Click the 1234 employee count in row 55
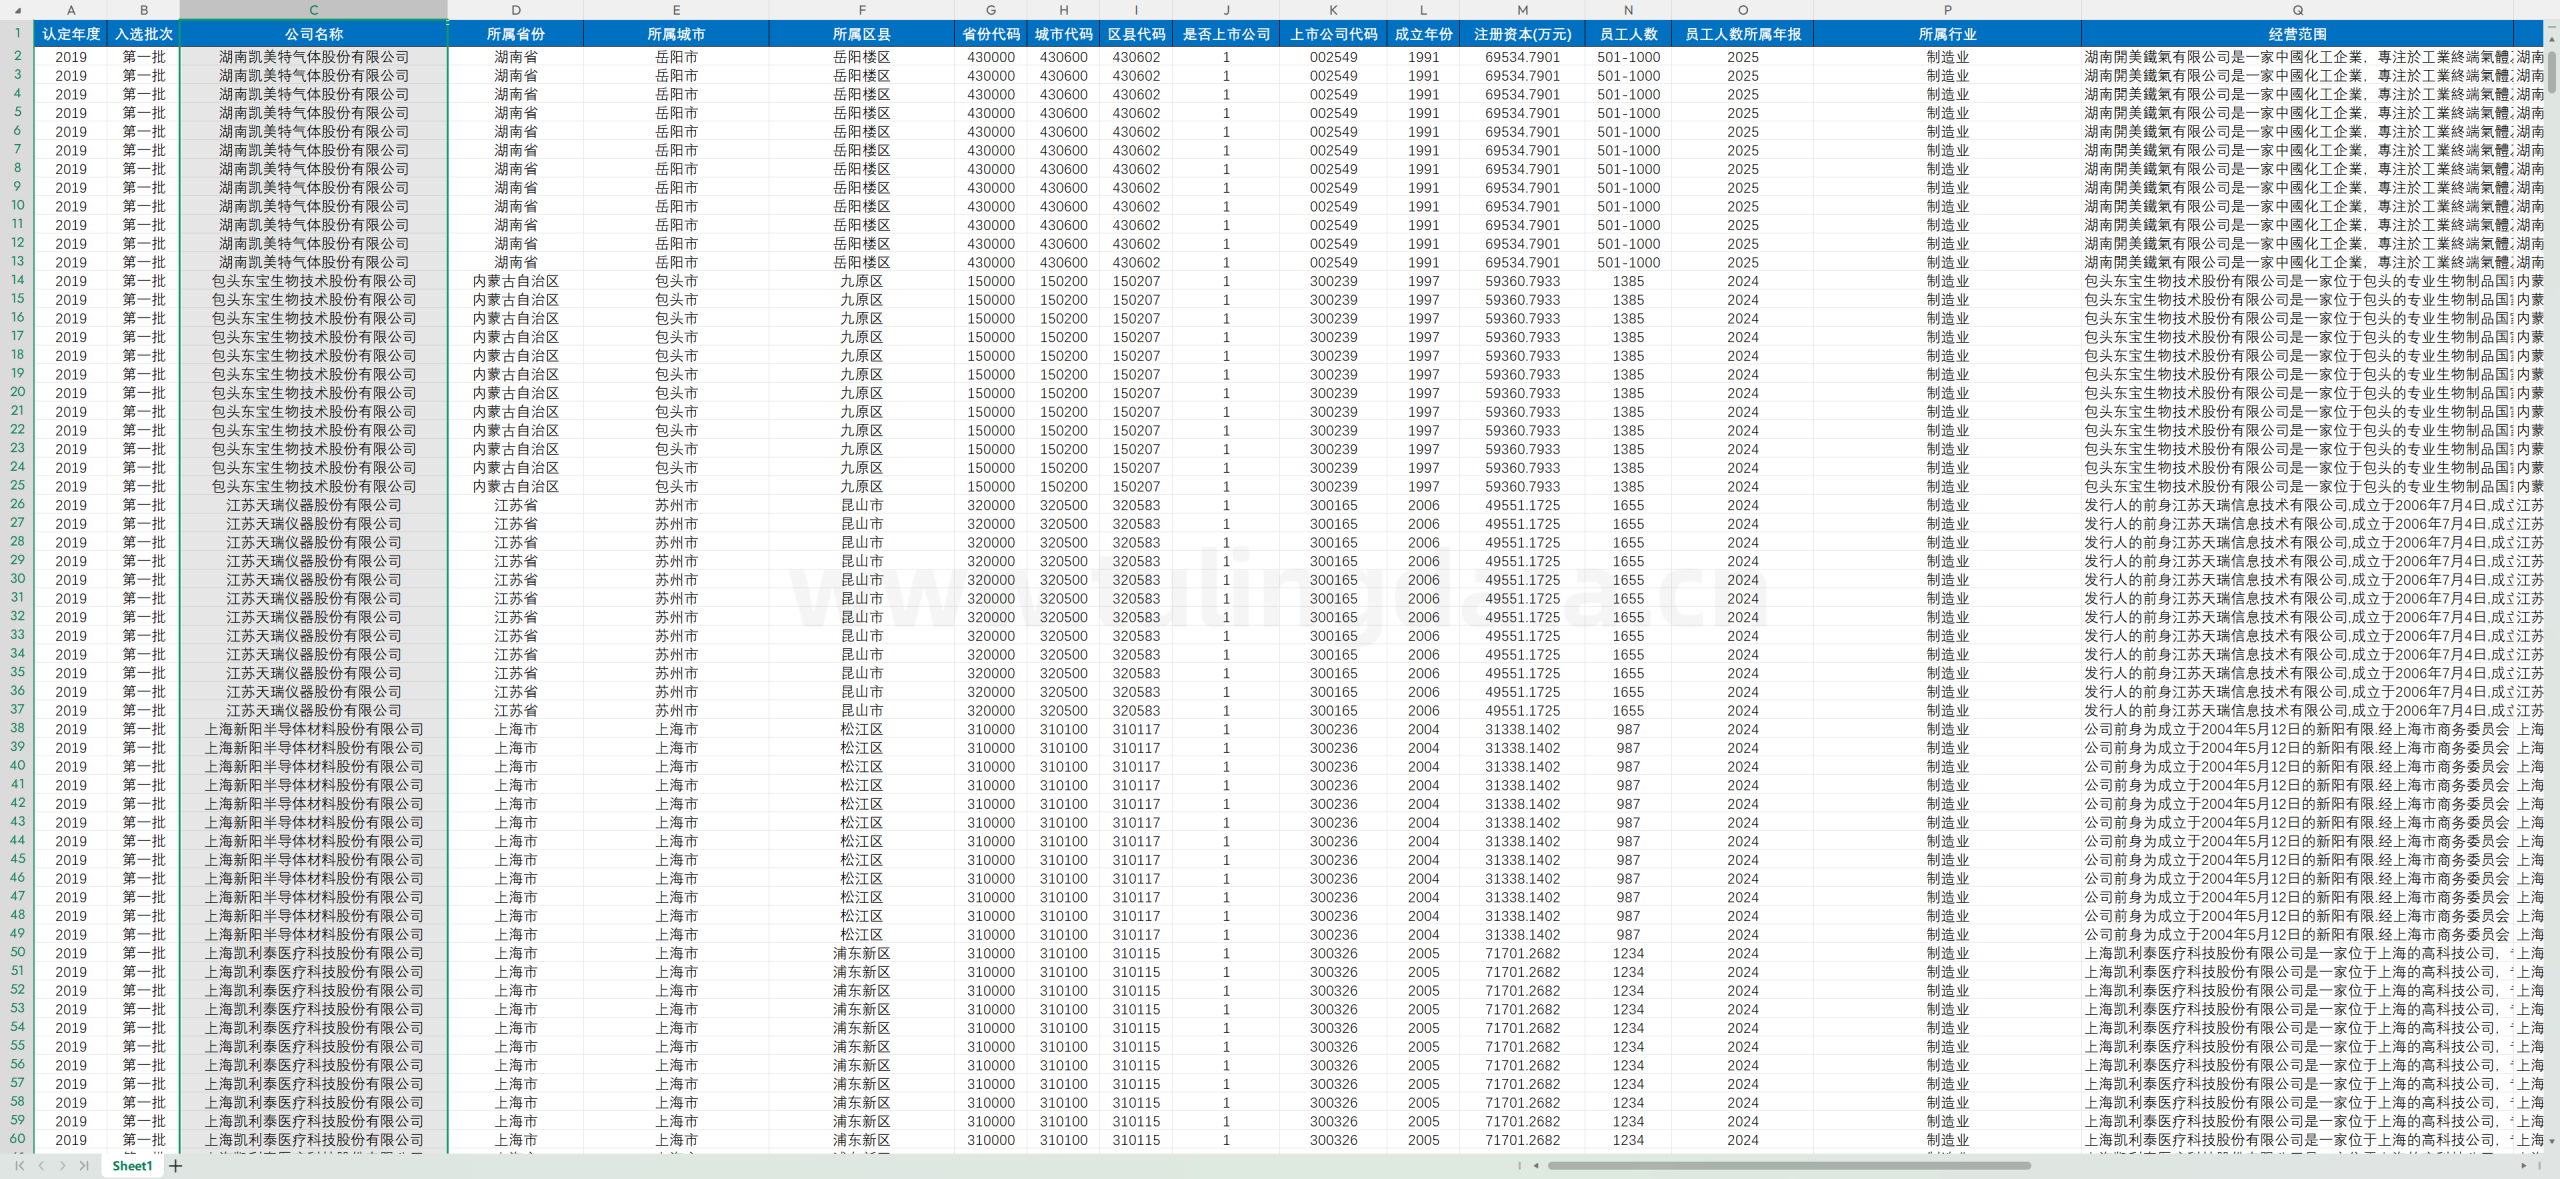The width and height of the screenshot is (2560, 1179). (1629, 1046)
